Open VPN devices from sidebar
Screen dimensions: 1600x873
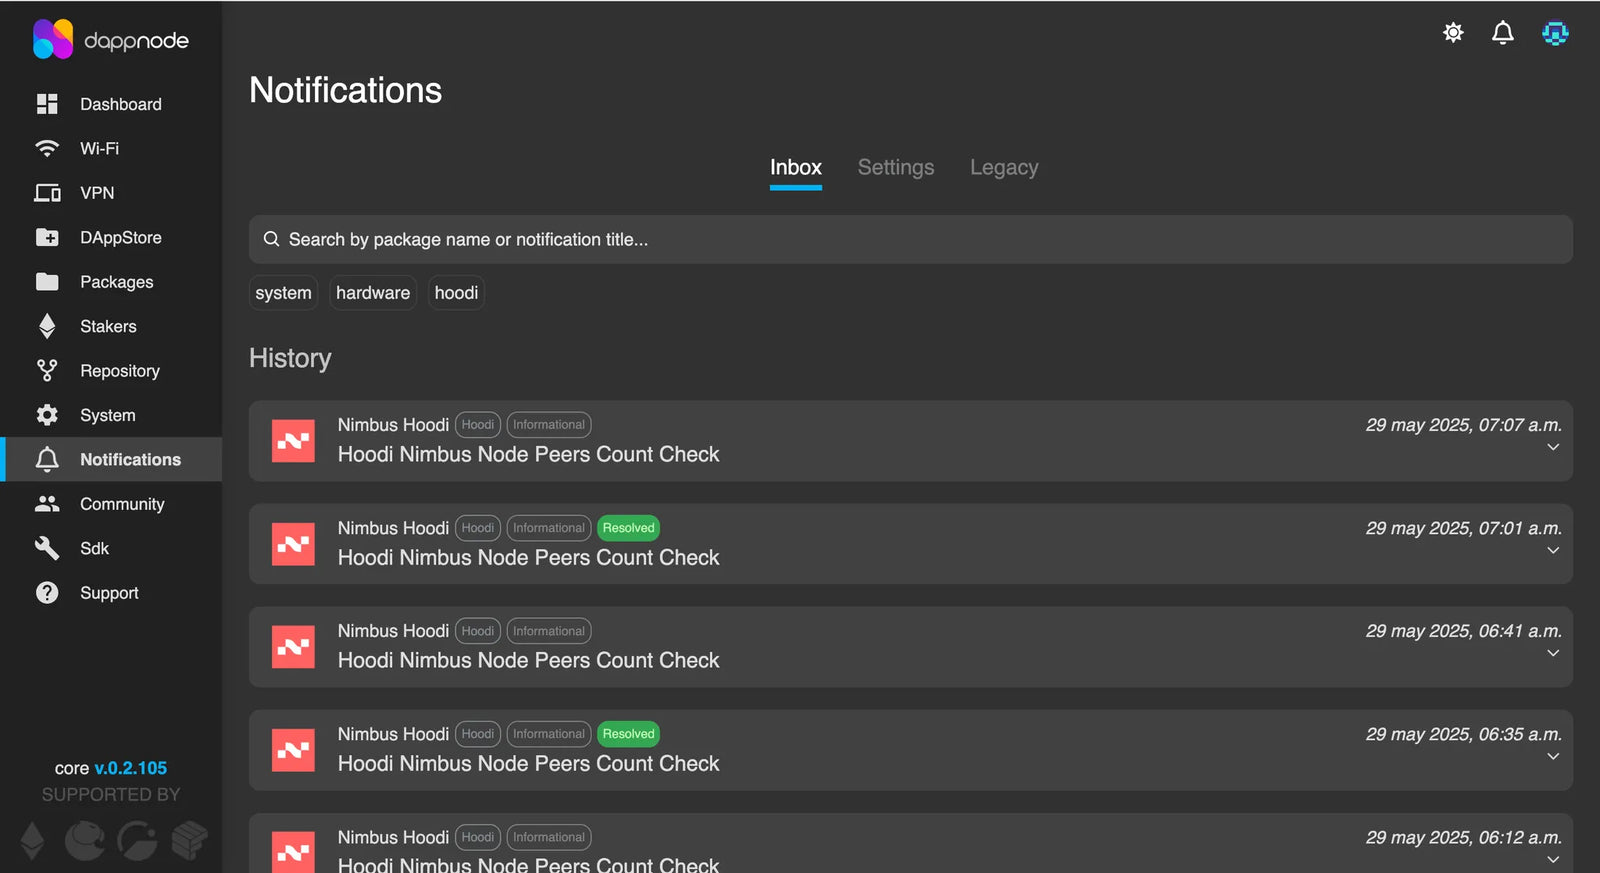[x=47, y=193]
